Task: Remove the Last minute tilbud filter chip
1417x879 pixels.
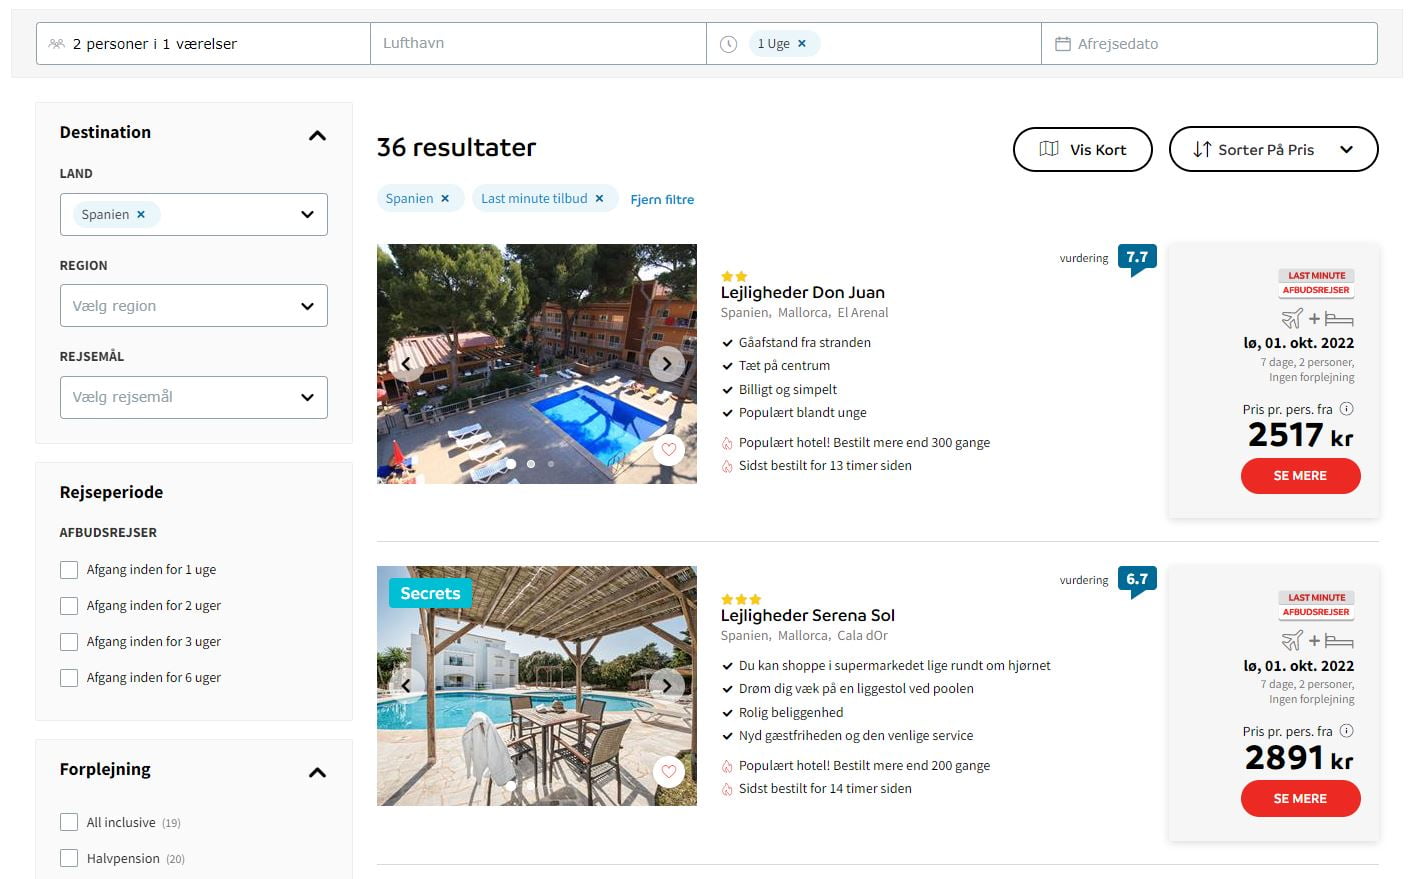Action: [599, 199]
